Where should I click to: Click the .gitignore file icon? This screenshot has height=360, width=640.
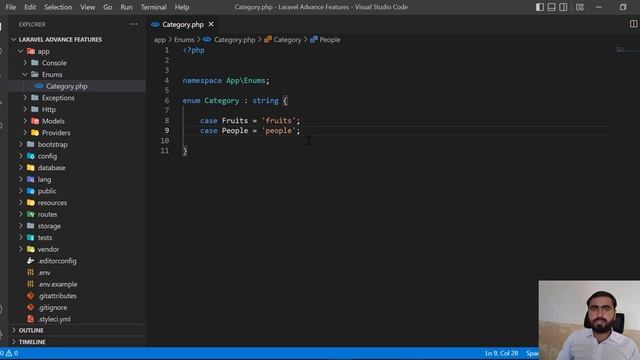31,307
